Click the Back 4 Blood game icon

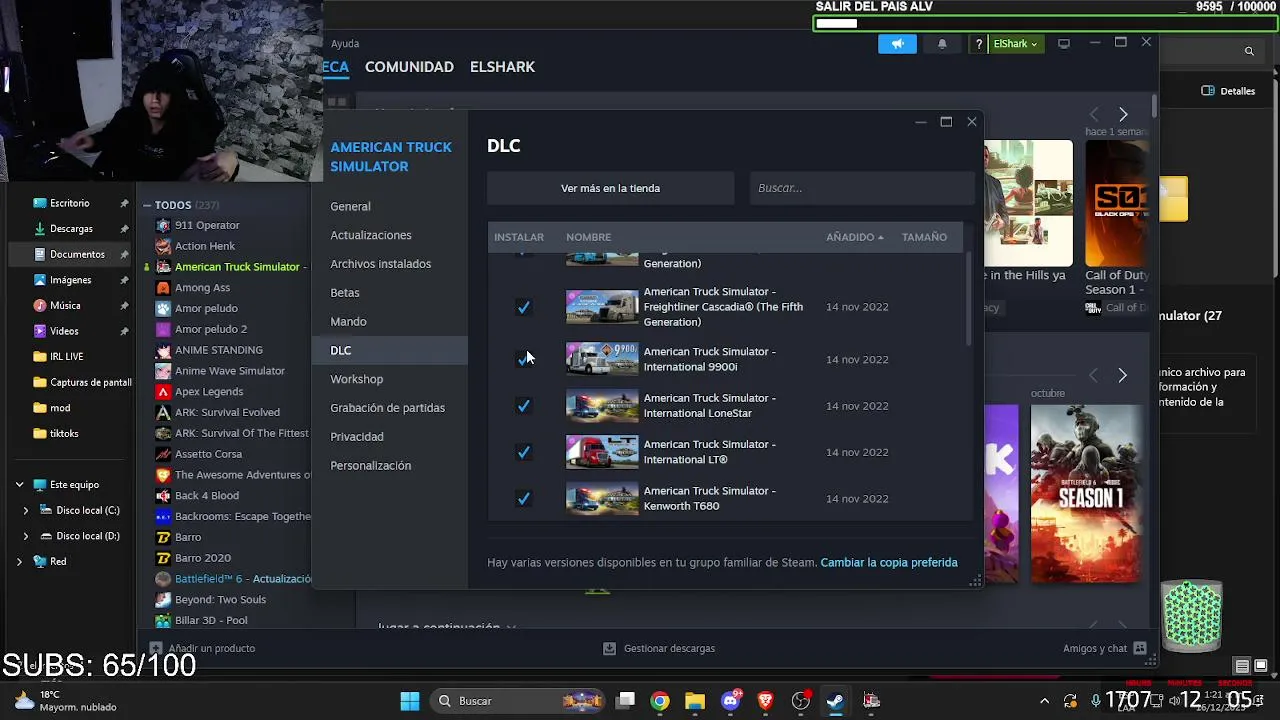coord(163,496)
